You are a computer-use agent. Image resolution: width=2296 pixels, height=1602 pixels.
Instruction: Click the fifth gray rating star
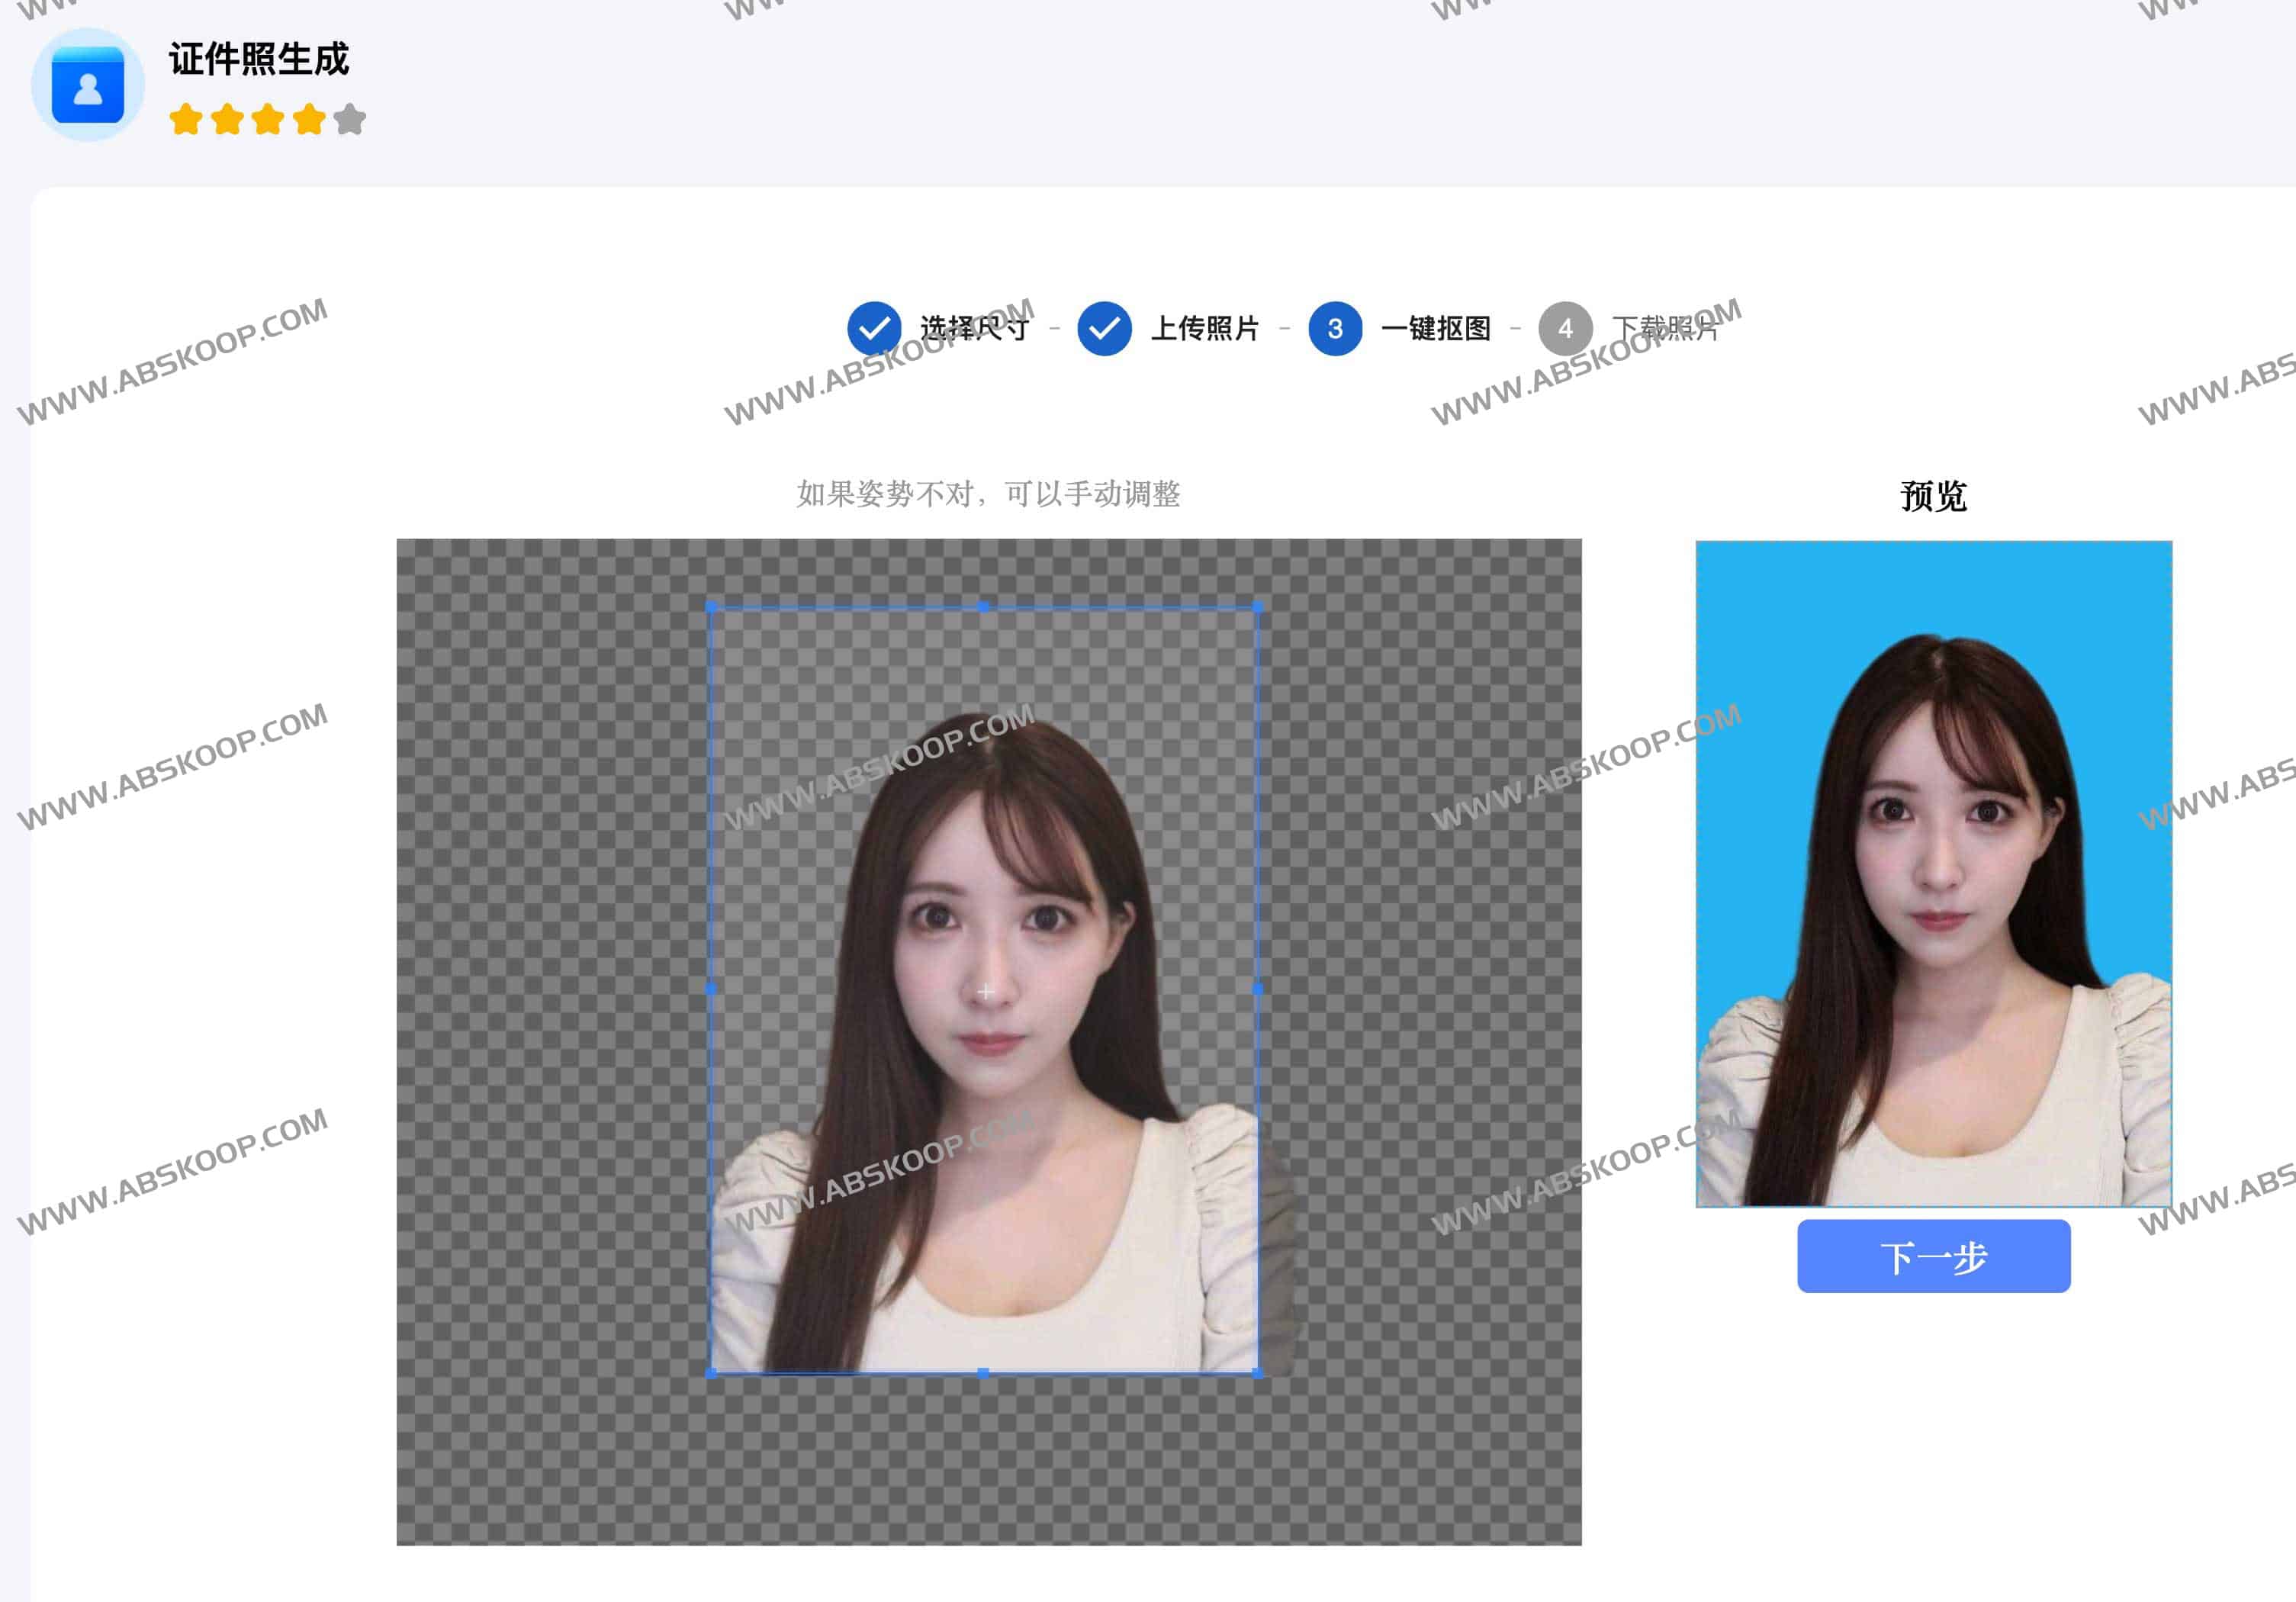click(x=350, y=120)
